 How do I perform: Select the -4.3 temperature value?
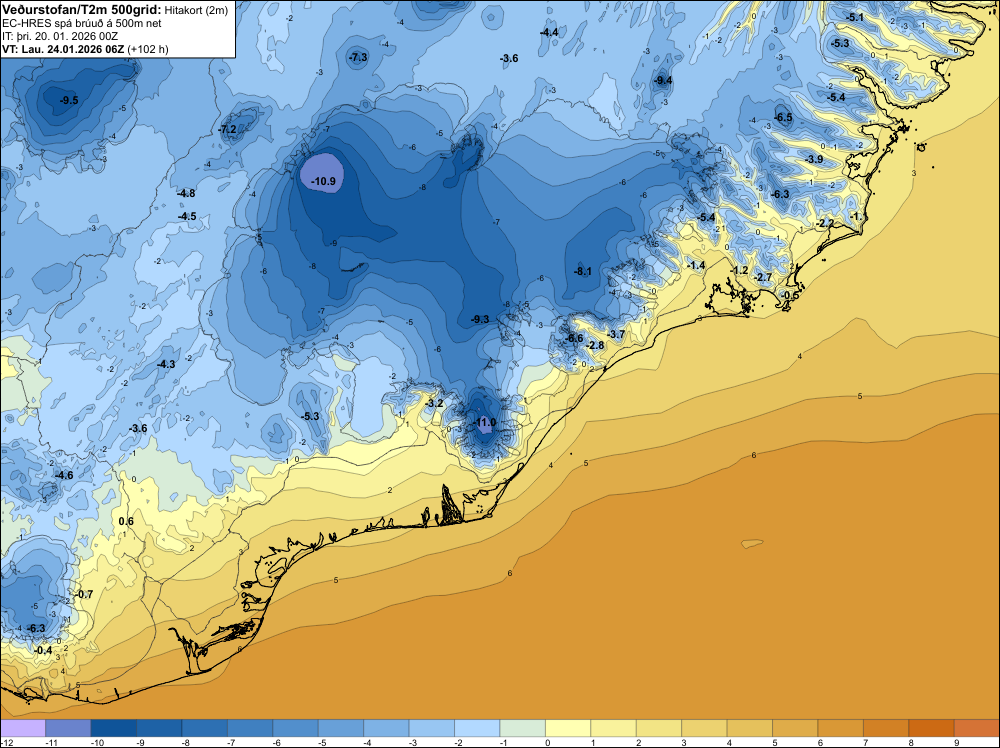166,364
